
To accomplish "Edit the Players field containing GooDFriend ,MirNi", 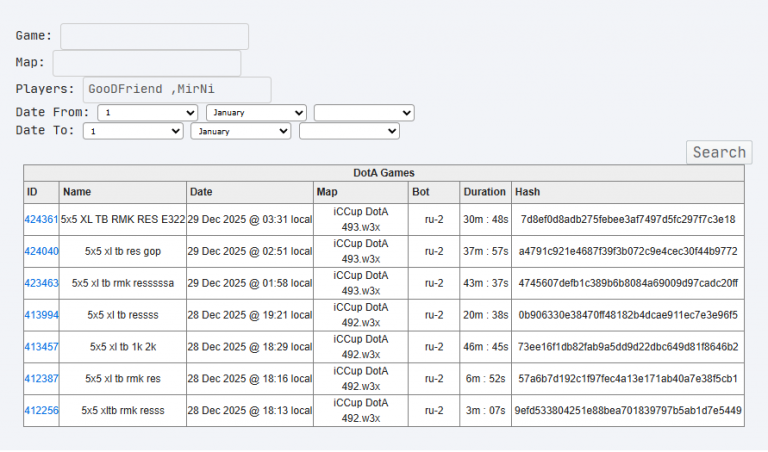I will point(177,90).
